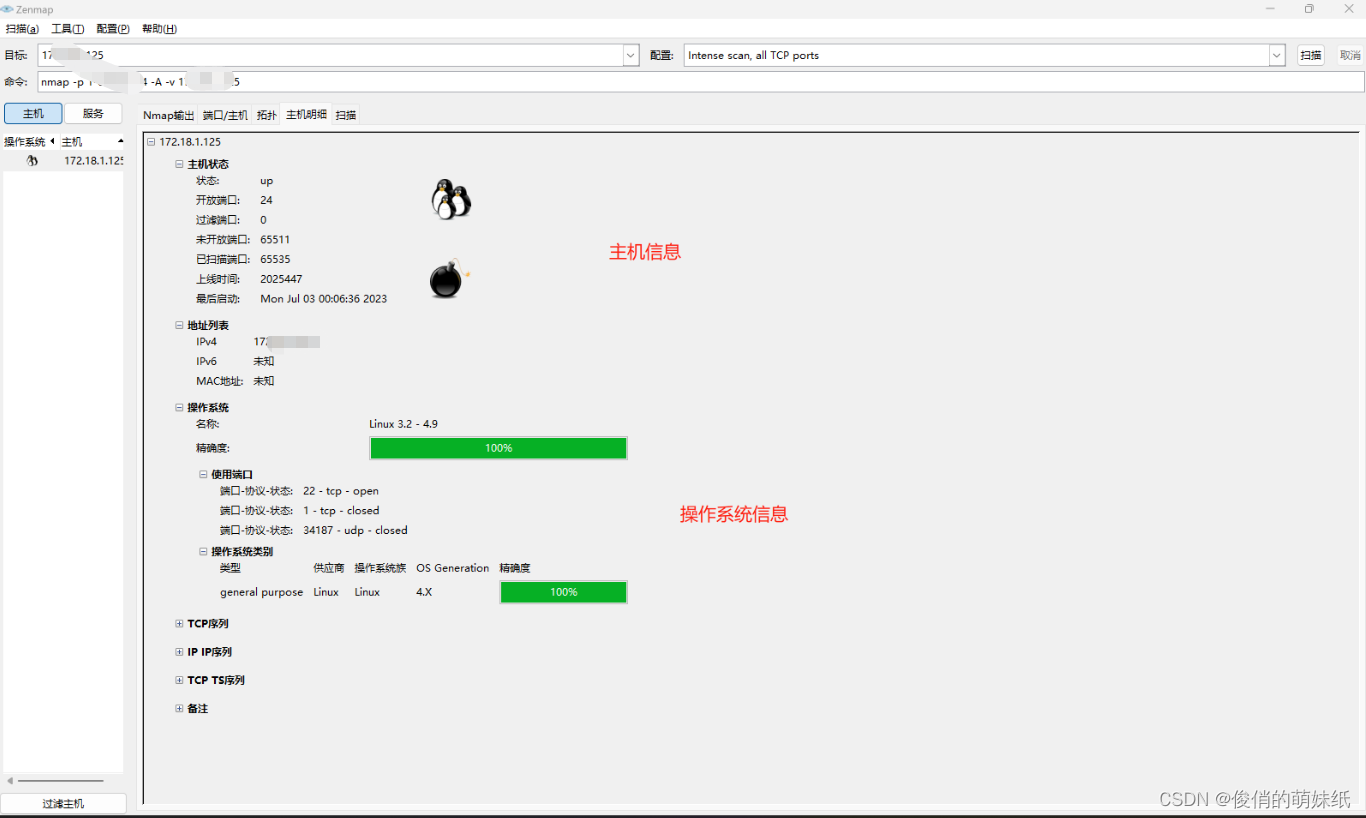Sort by the 主机 column header
This screenshot has height=818, width=1366.
pyautogui.click(x=91, y=142)
